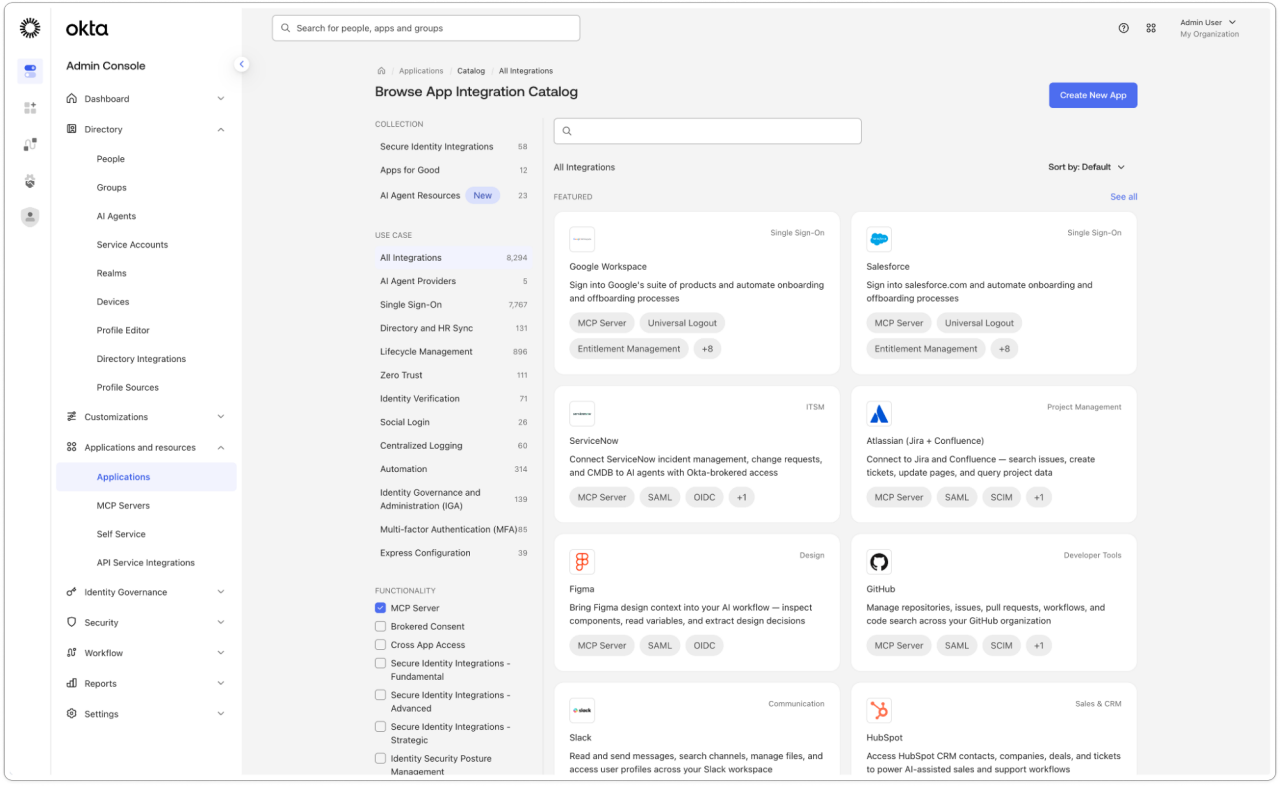
Task: Click the Dashboard home icon in the sidebar
Action: [72, 99]
